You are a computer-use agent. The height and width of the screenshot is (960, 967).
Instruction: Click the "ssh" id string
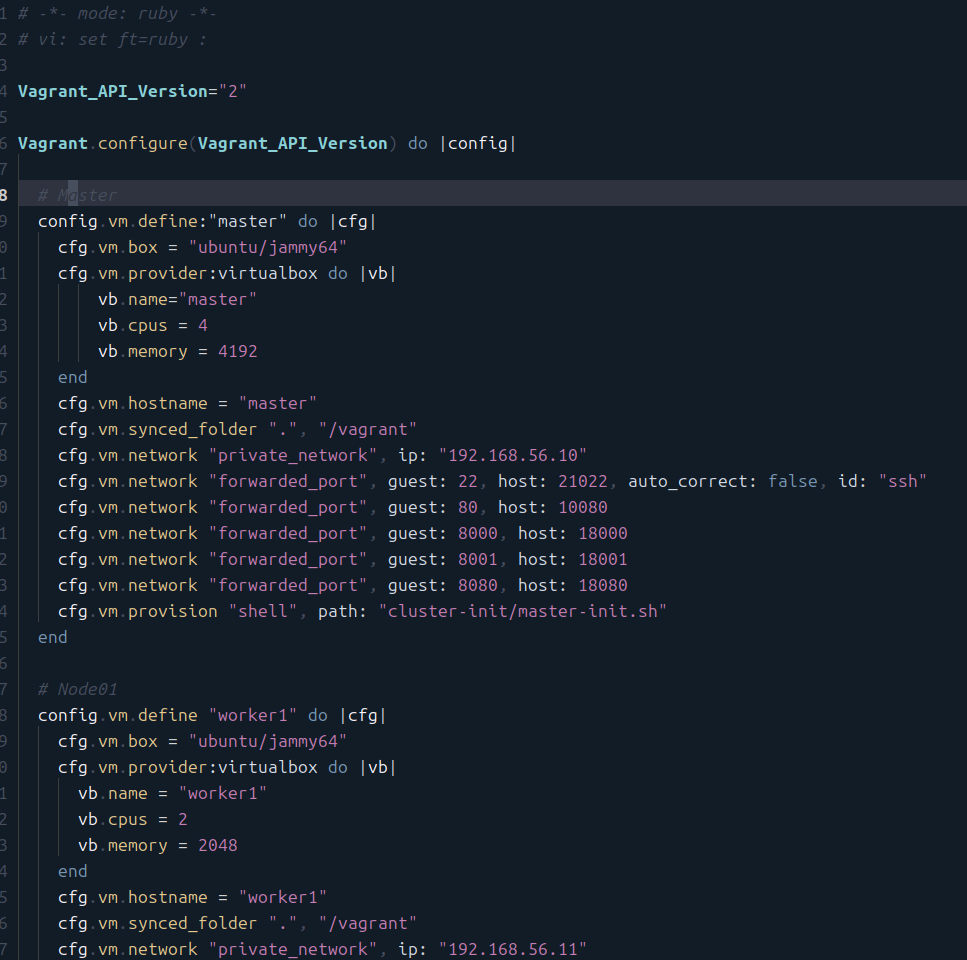pyautogui.click(x=902, y=481)
